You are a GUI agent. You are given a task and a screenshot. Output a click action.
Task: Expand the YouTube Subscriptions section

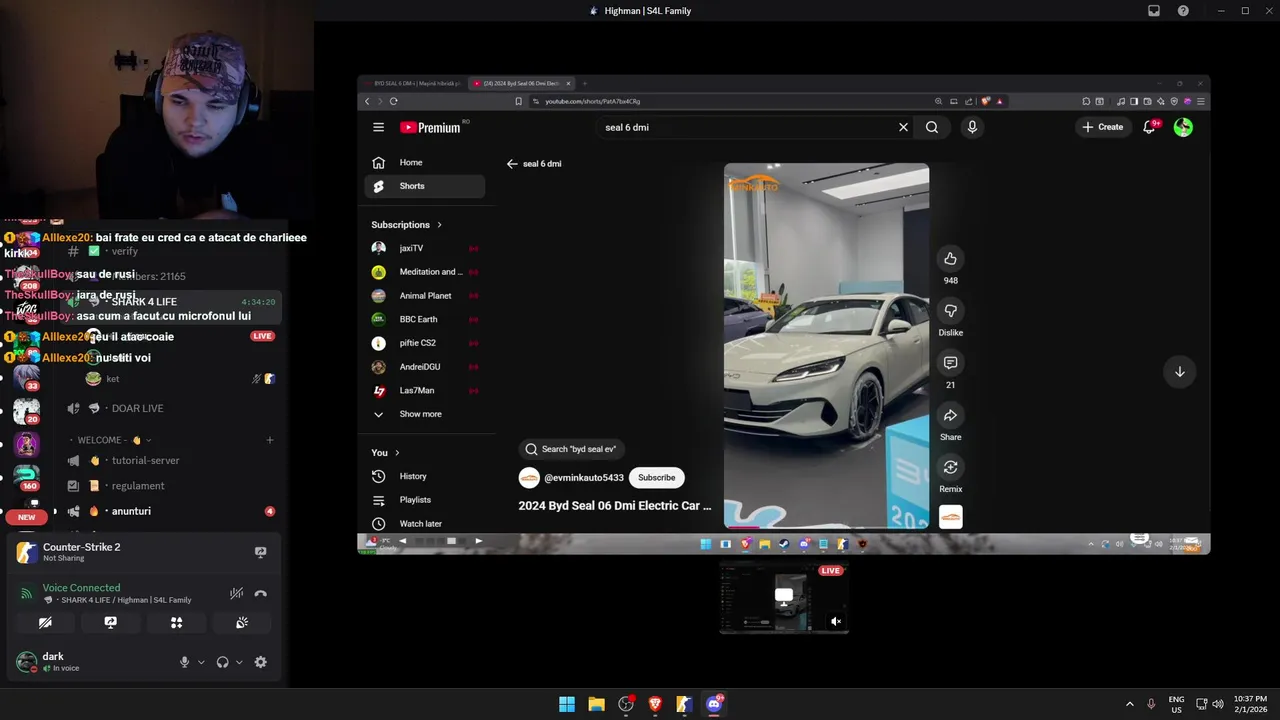coord(406,225)
